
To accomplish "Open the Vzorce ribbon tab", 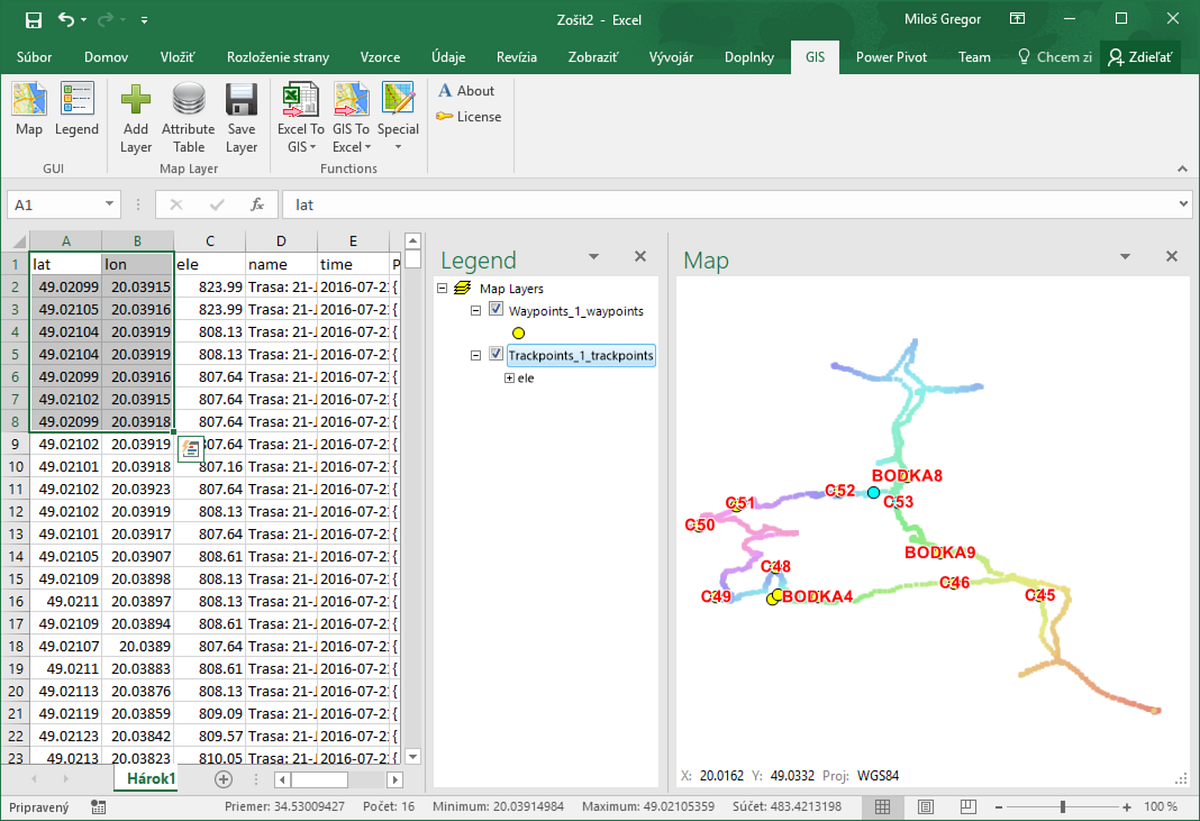I will click(x=380, y=57).
